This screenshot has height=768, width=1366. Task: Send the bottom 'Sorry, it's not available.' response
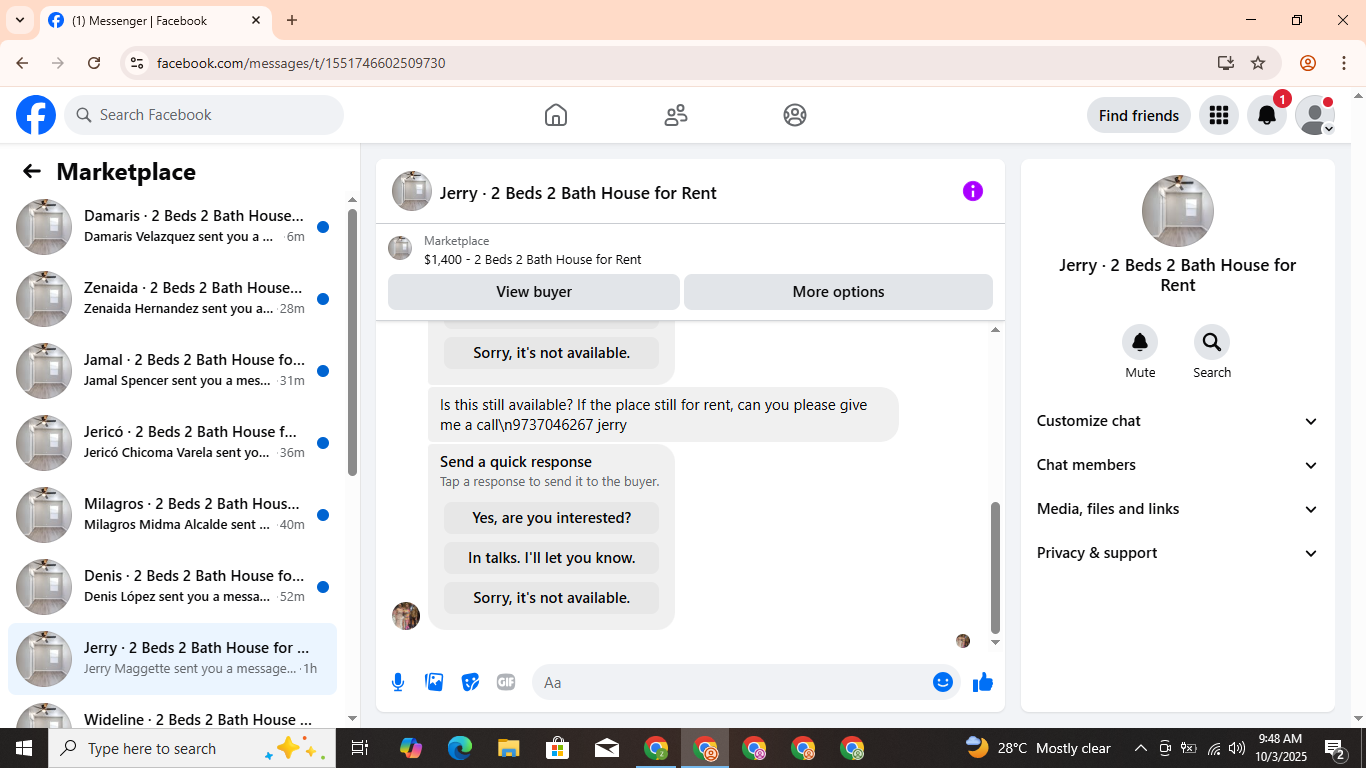552,598
